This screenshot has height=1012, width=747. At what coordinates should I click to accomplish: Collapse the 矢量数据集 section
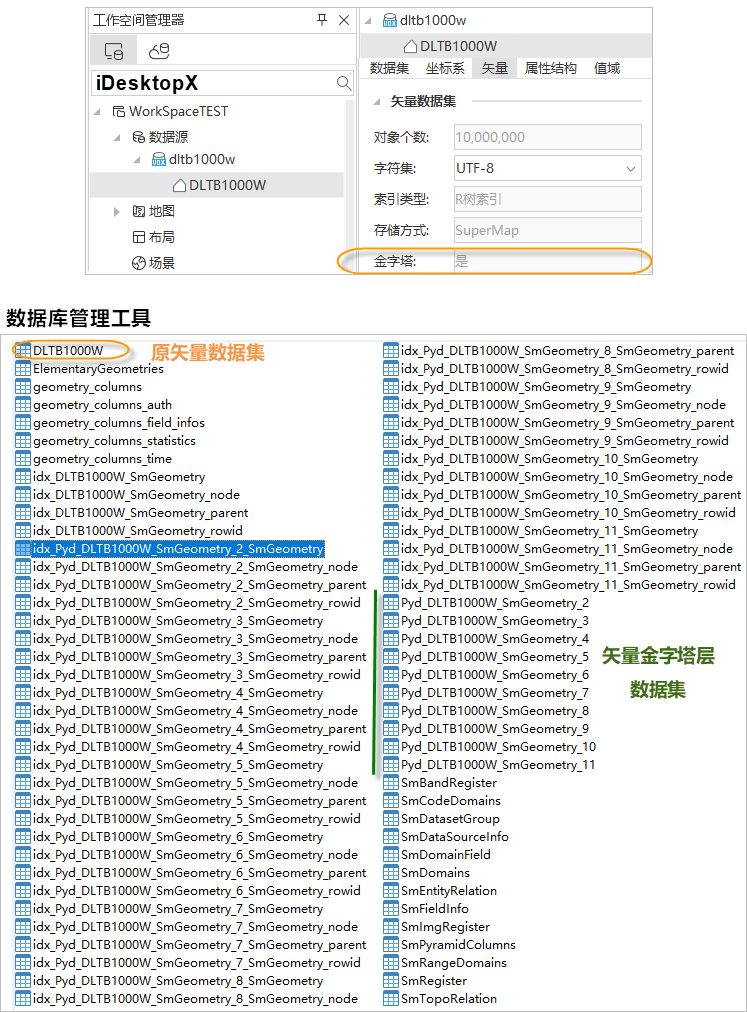tap(379, 101)
